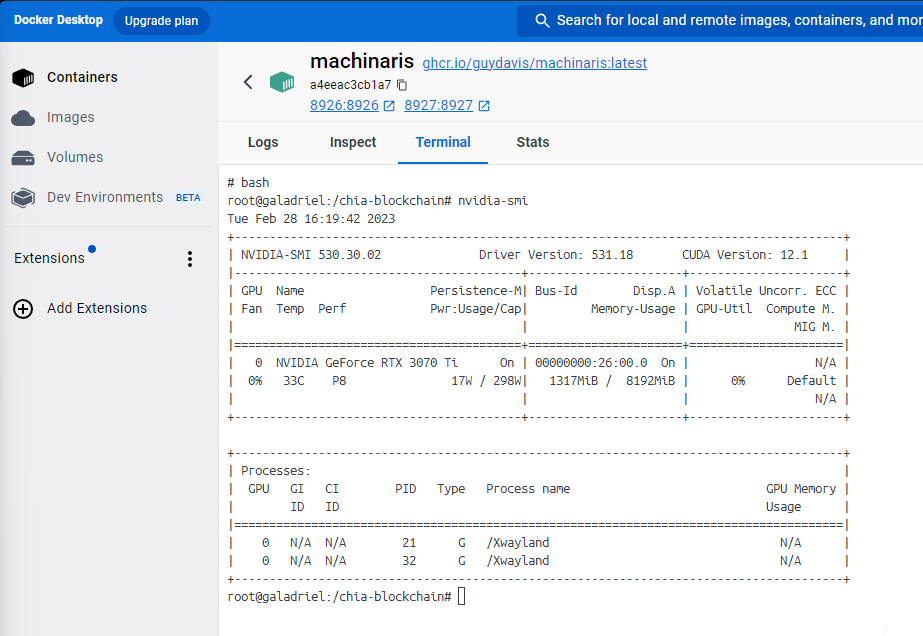923x636 pixels.
Task: Open port 8926:8926 link
Action: pyautogui.click(x=344, y=105)
